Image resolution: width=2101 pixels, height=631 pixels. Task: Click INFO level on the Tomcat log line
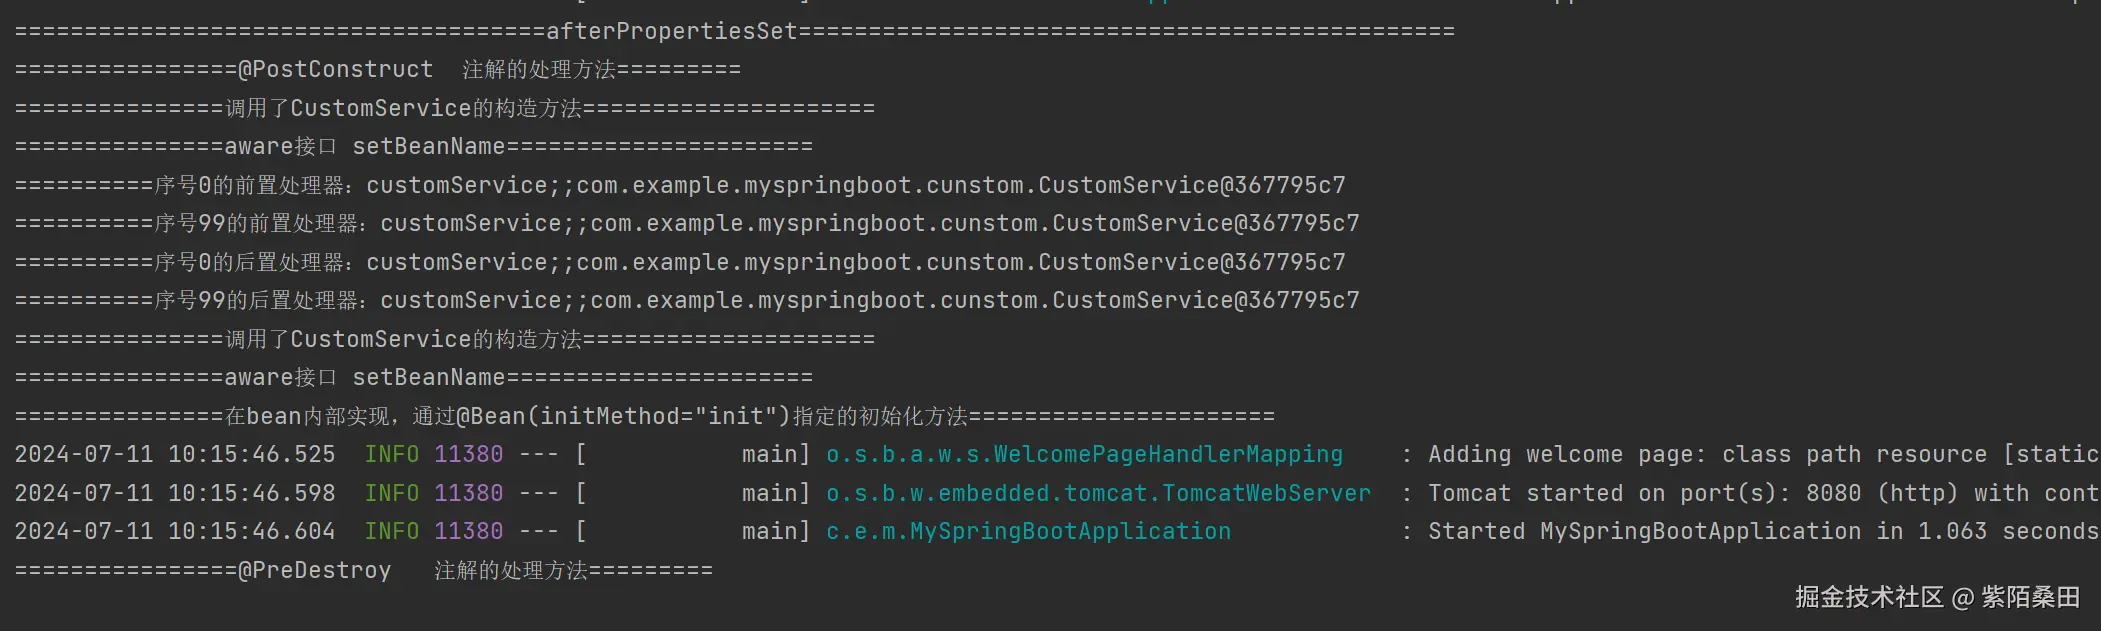tap(391, 493)
